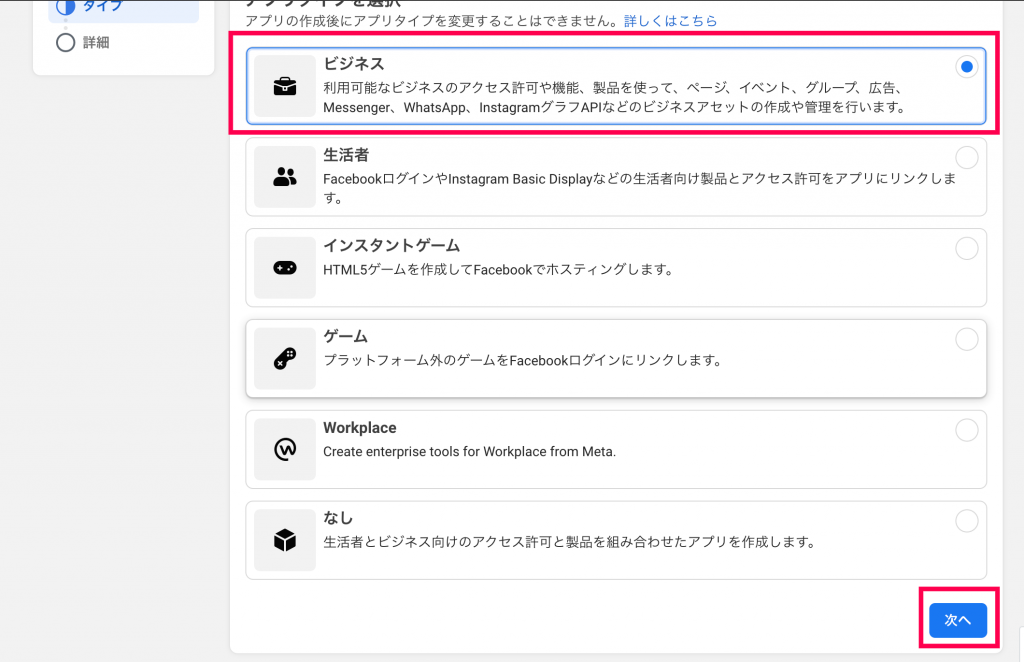The height and width of the screenshot is (662, 1024).
Task: Click the なし card title
Action: 338,518
